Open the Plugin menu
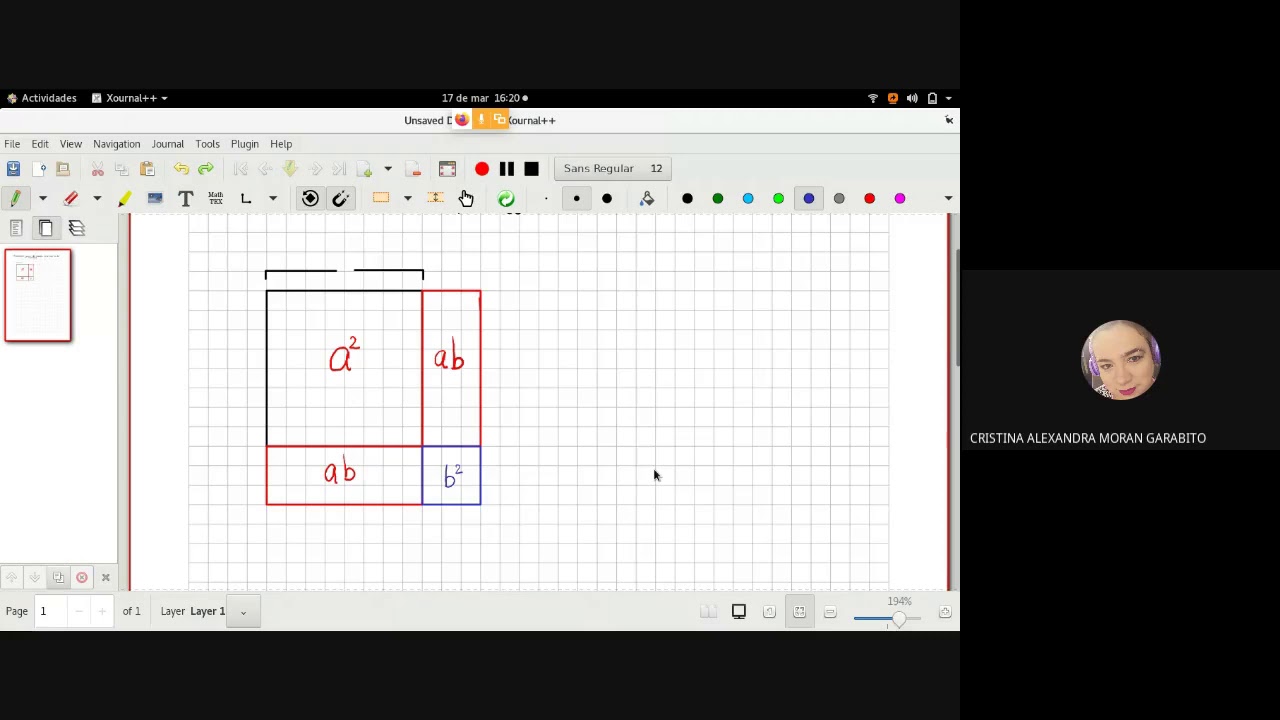 [245, 144]
